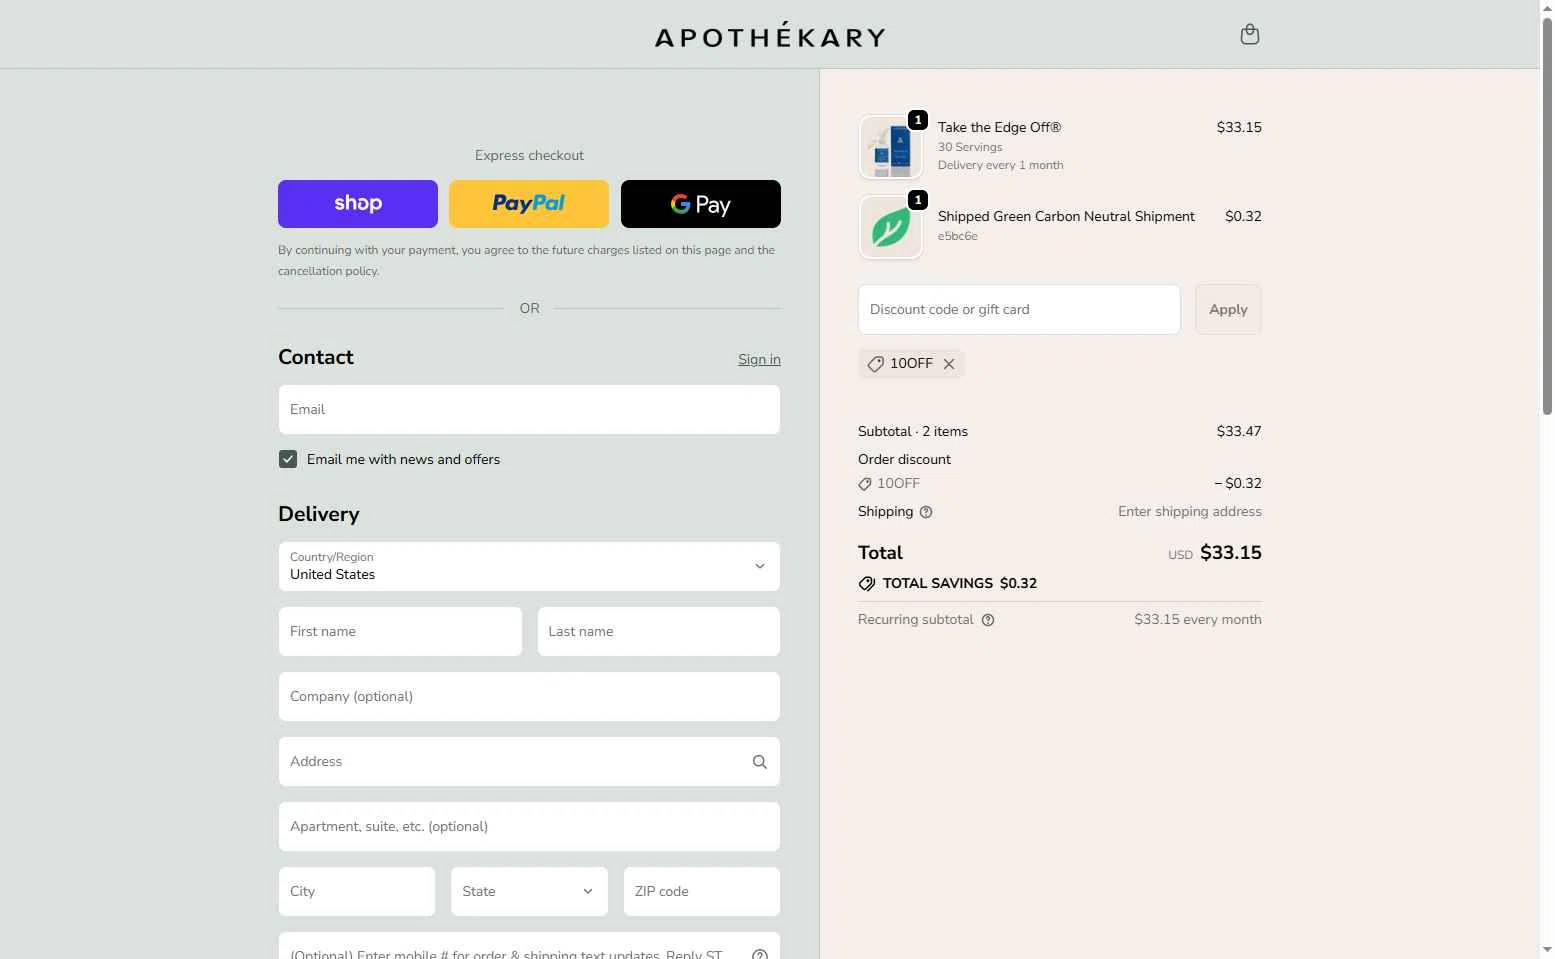Pay with PayPal button
Image resolution: width=1555 pixels, height=959 pixels.
[529, 204]
